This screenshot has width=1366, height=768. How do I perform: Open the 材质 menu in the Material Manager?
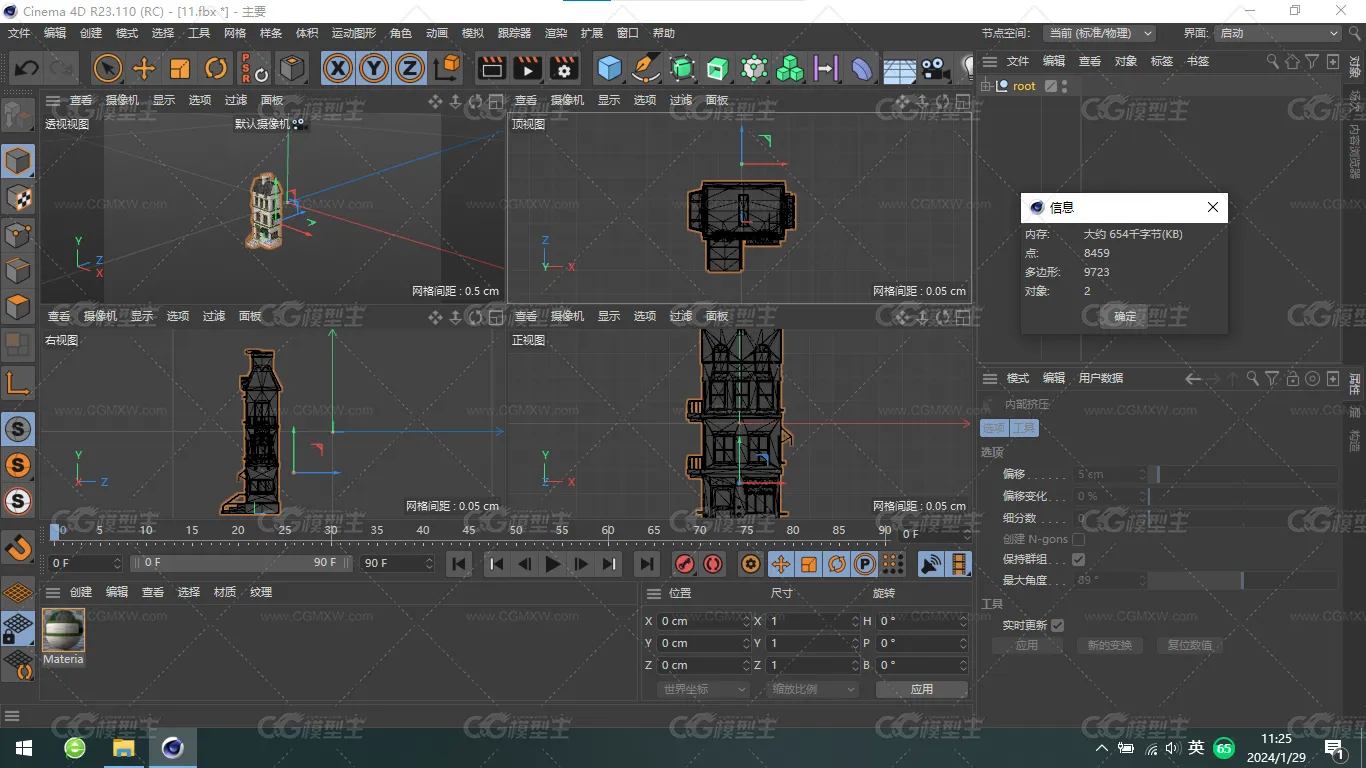click(225, 592)
